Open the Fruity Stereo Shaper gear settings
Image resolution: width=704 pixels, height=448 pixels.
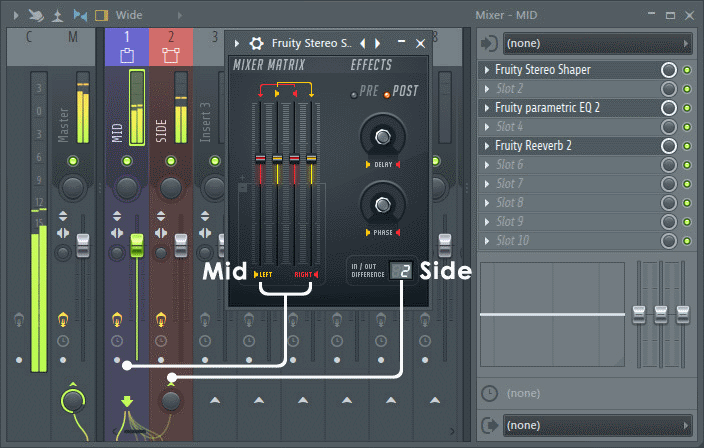pyautogui.click(x=256, y=43)
